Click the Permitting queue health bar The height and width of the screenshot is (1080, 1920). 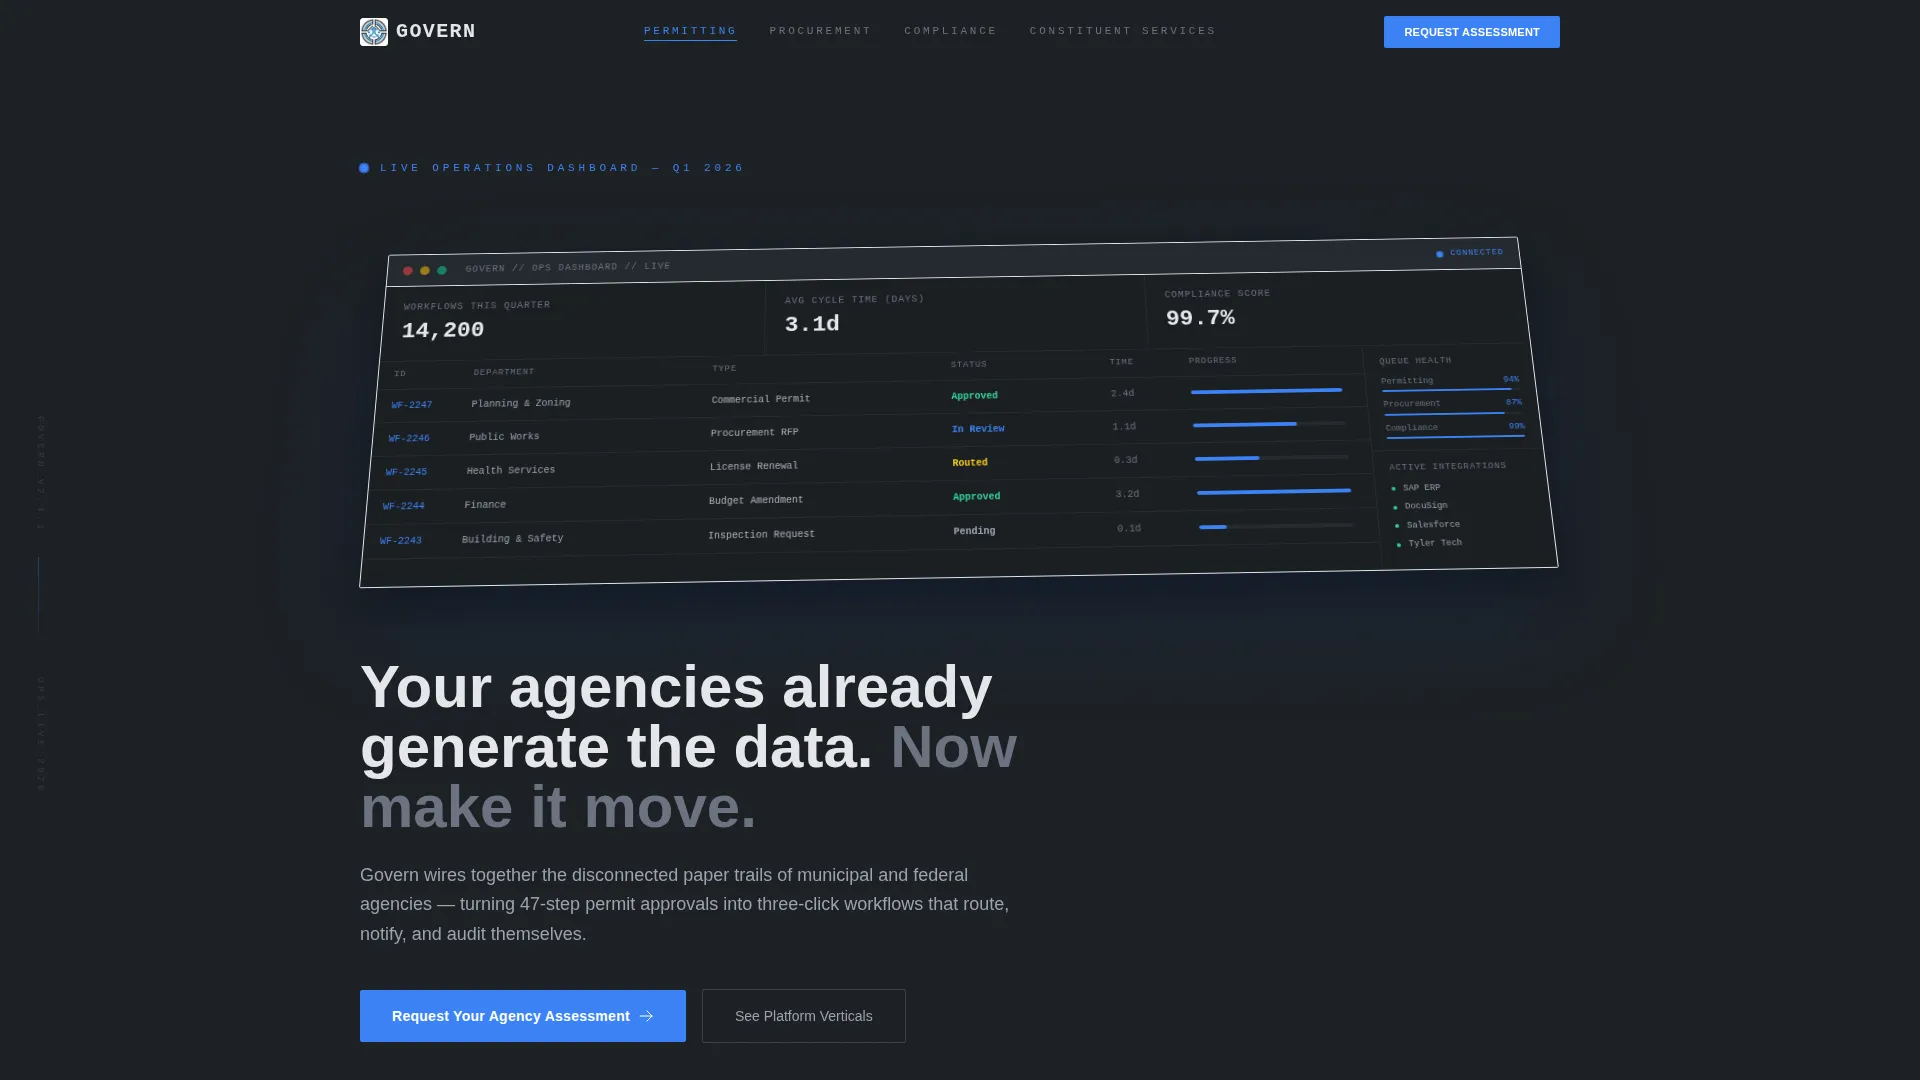click(x=1451, y=389)
